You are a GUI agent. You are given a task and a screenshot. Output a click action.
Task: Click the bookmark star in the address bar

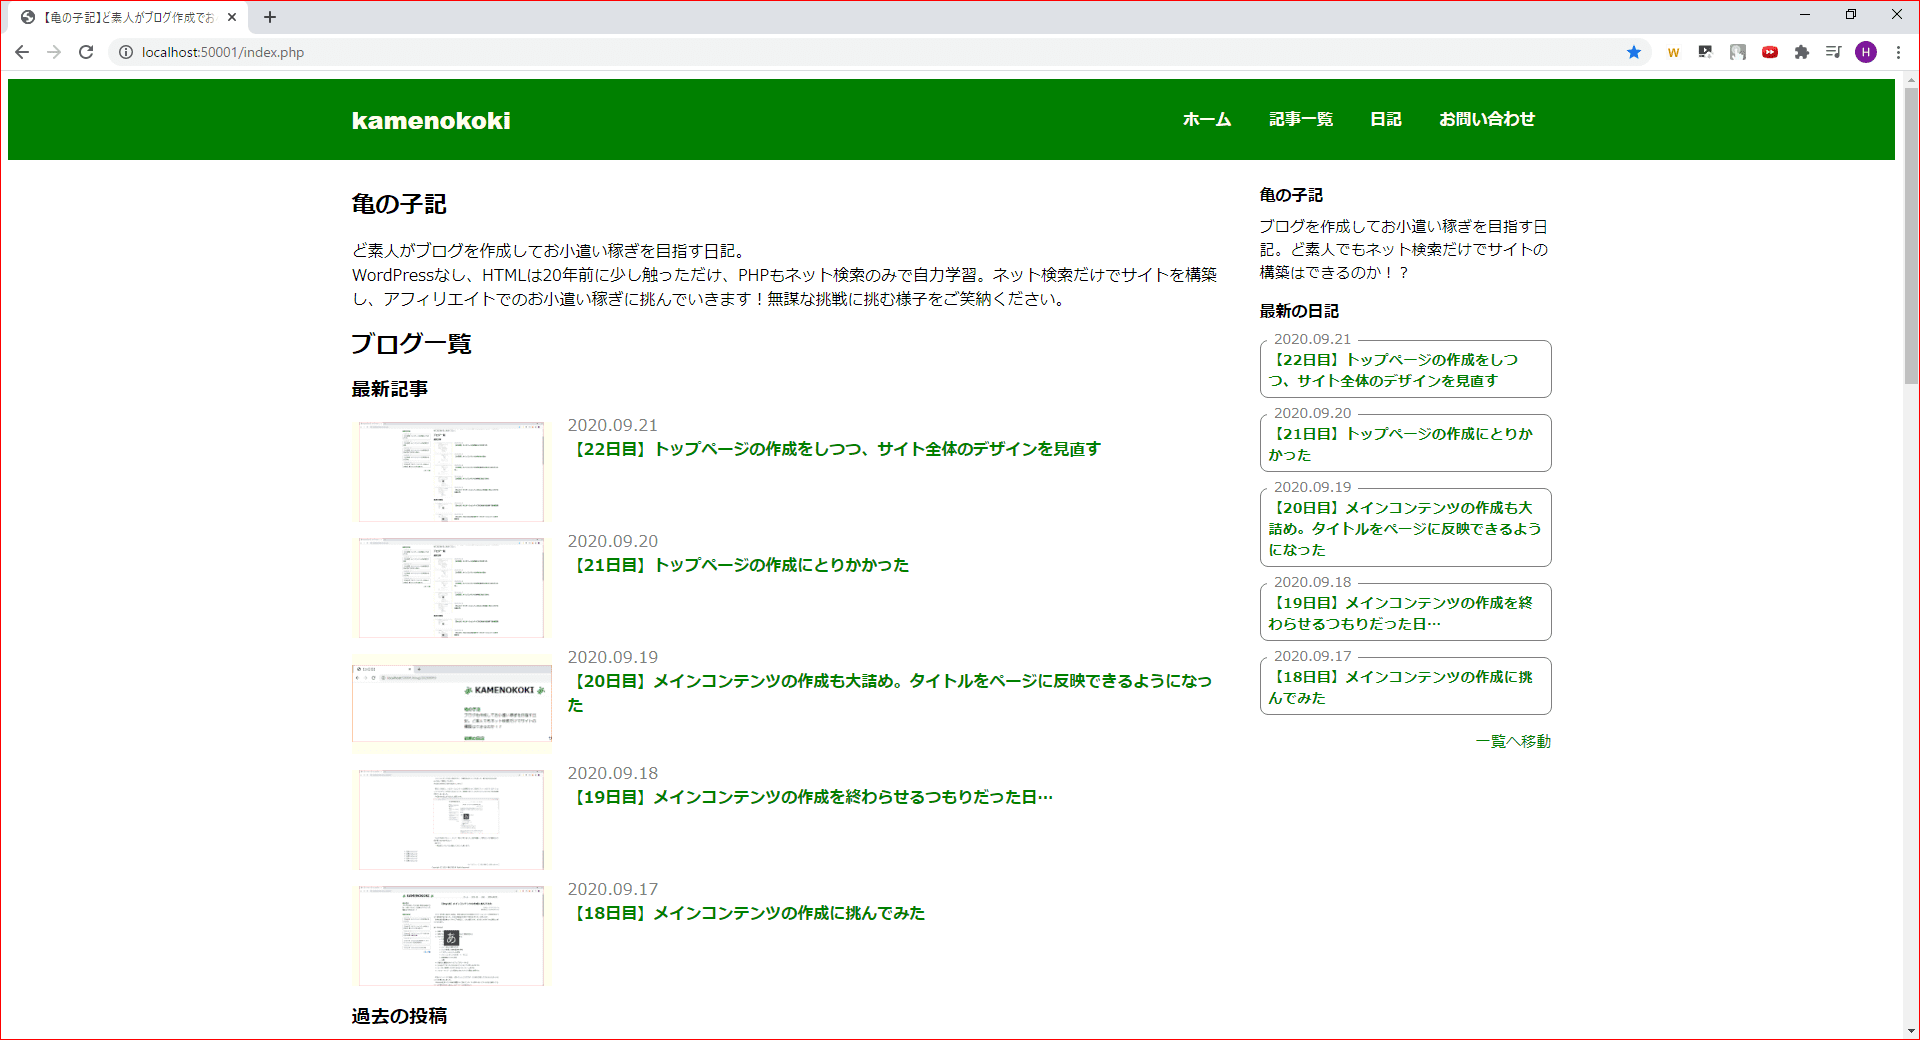point(1634,52)
